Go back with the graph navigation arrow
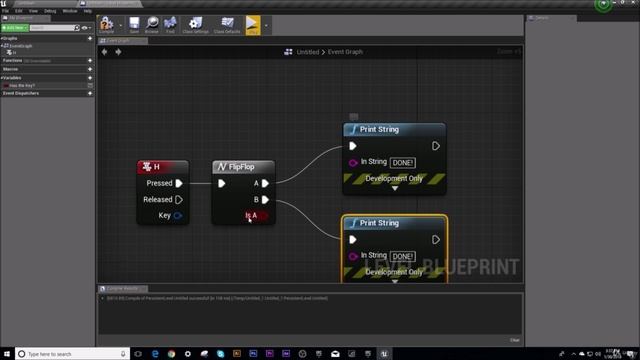This screenshot has width=640, height=360. coord(104,52)
